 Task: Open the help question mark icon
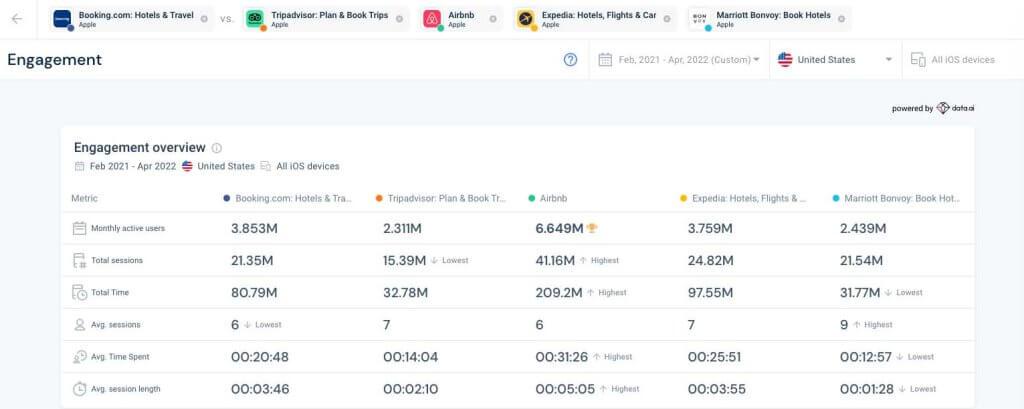pyautogui.click(x=570, y=59)
